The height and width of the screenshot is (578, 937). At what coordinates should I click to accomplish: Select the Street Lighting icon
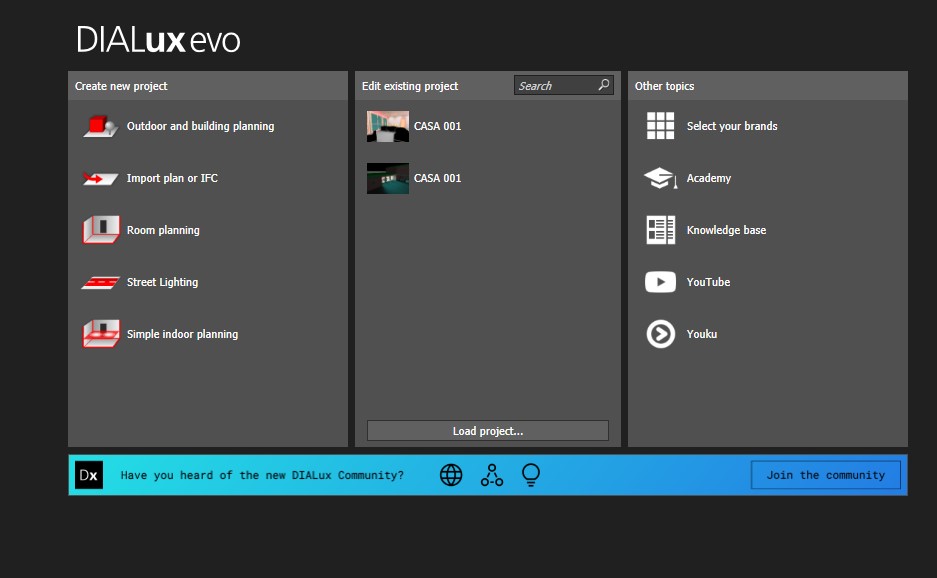pos(100,282)
